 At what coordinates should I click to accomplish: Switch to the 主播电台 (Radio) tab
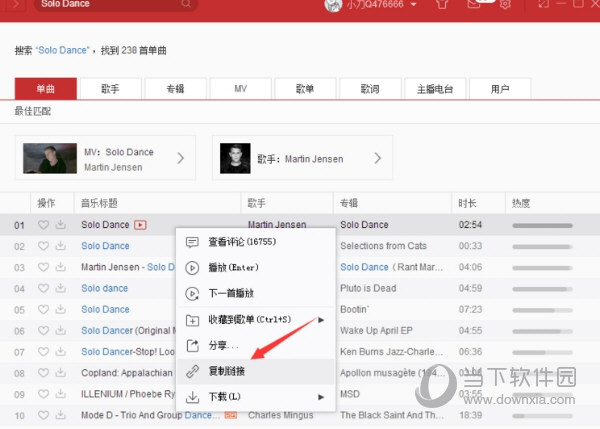pos(435,89)
